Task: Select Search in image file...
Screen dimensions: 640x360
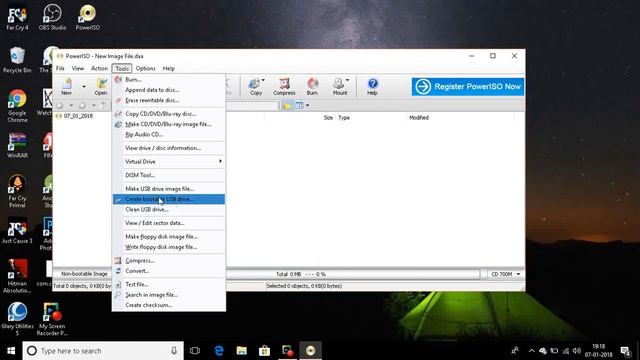Action: pos(169,295)
